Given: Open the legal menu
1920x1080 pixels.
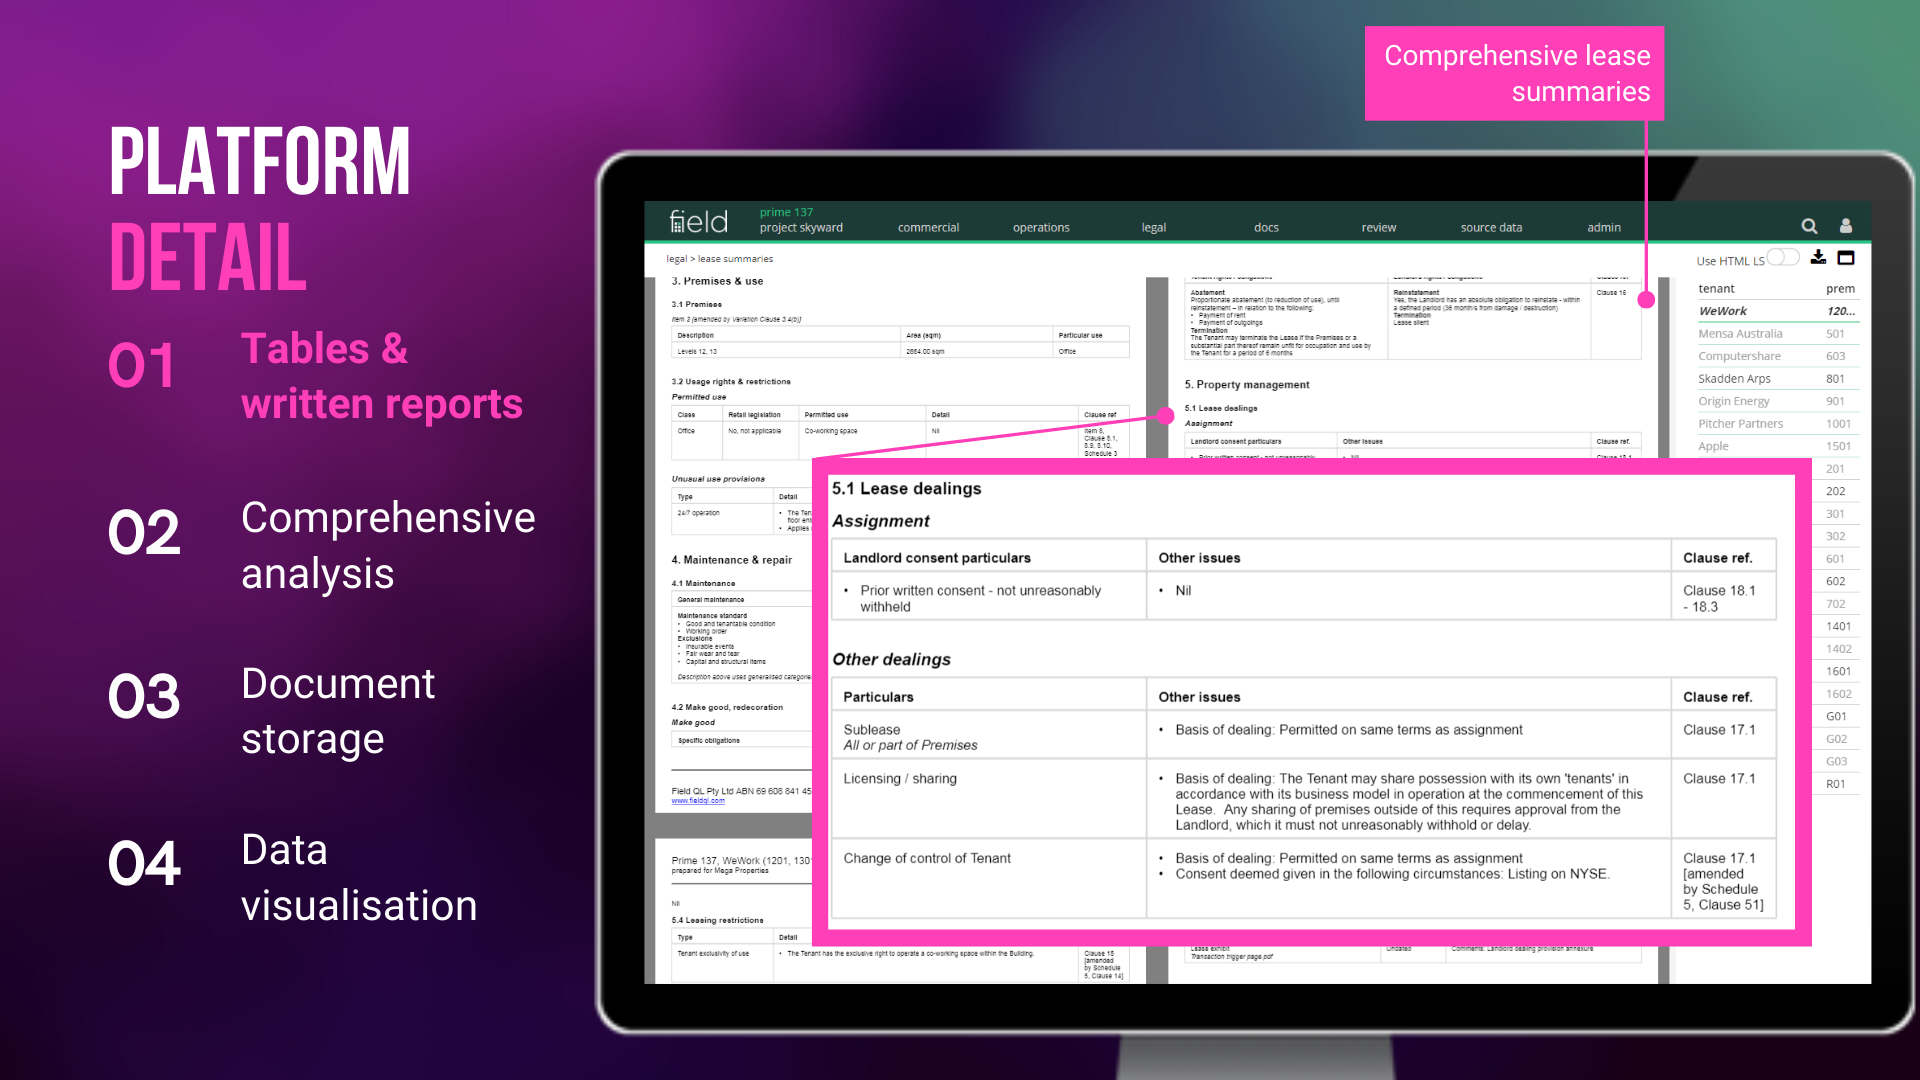Looking at the screenshot, I should (1154, 228).
